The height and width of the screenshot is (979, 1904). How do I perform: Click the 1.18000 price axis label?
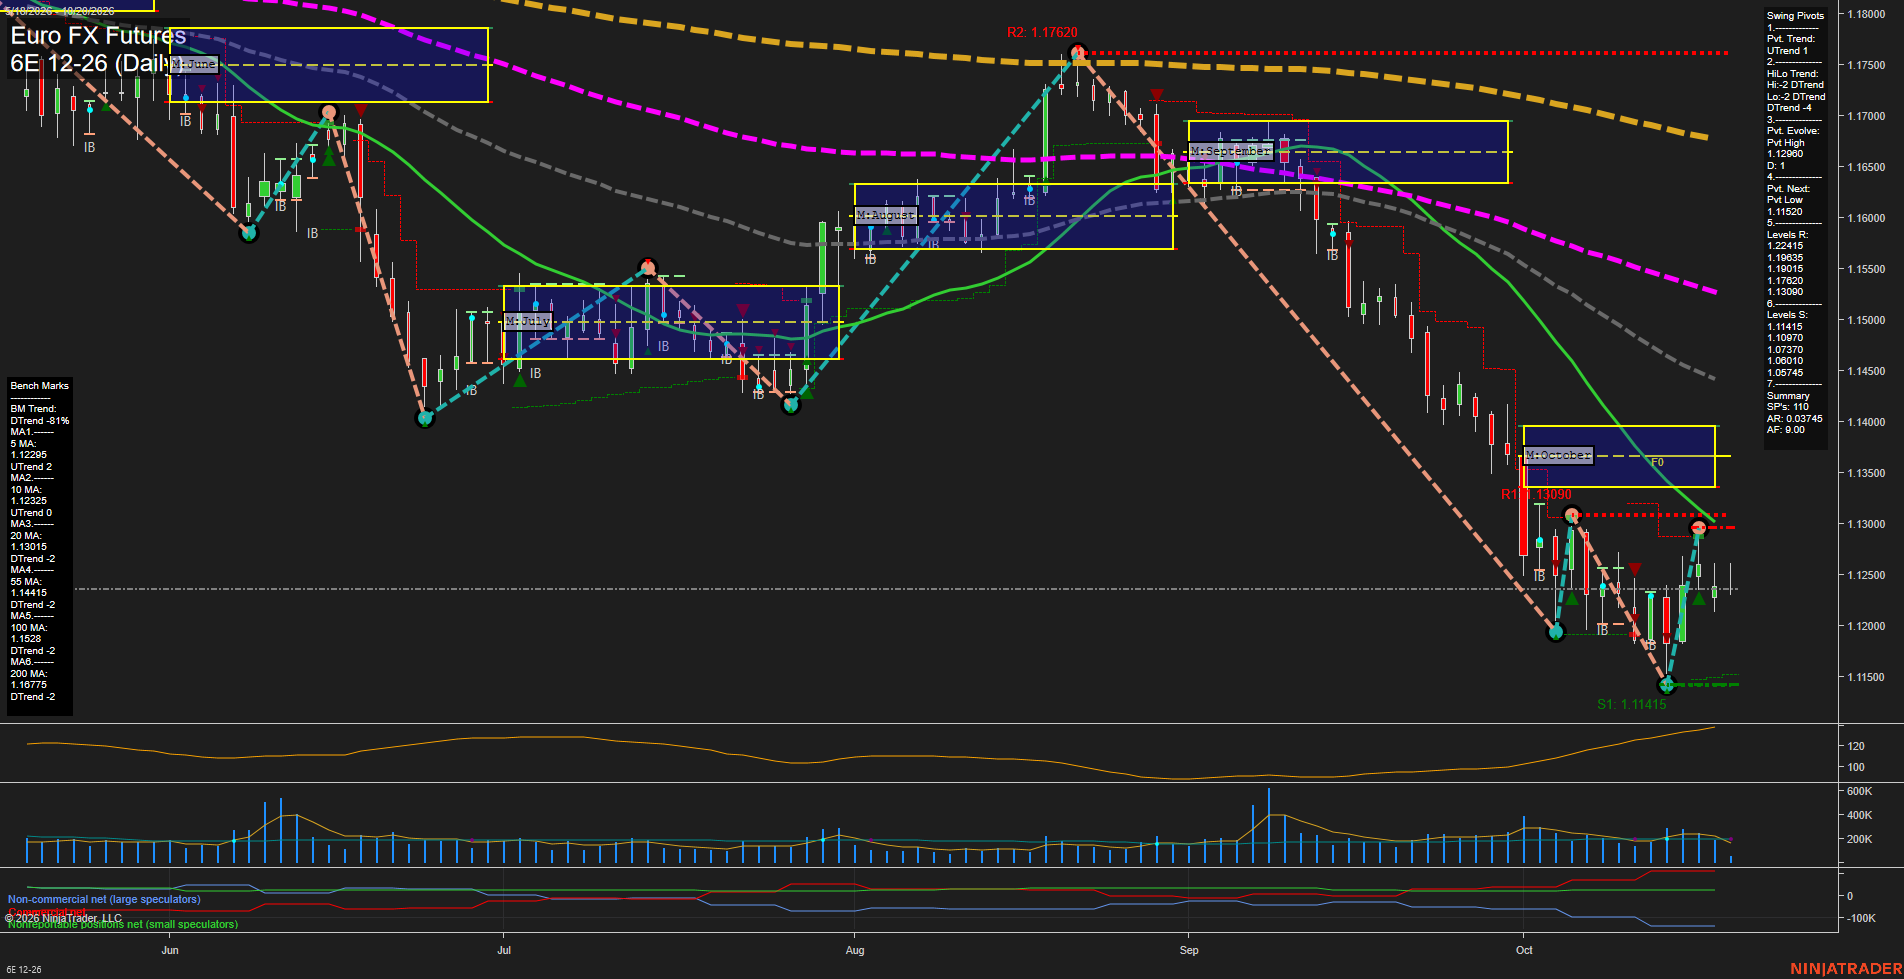point(1866,14)
